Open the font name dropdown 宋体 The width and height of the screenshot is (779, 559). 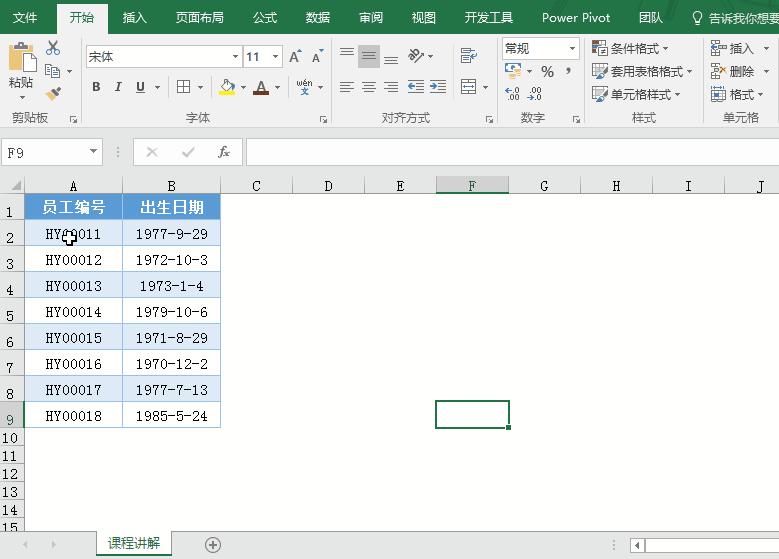point(235,57)
